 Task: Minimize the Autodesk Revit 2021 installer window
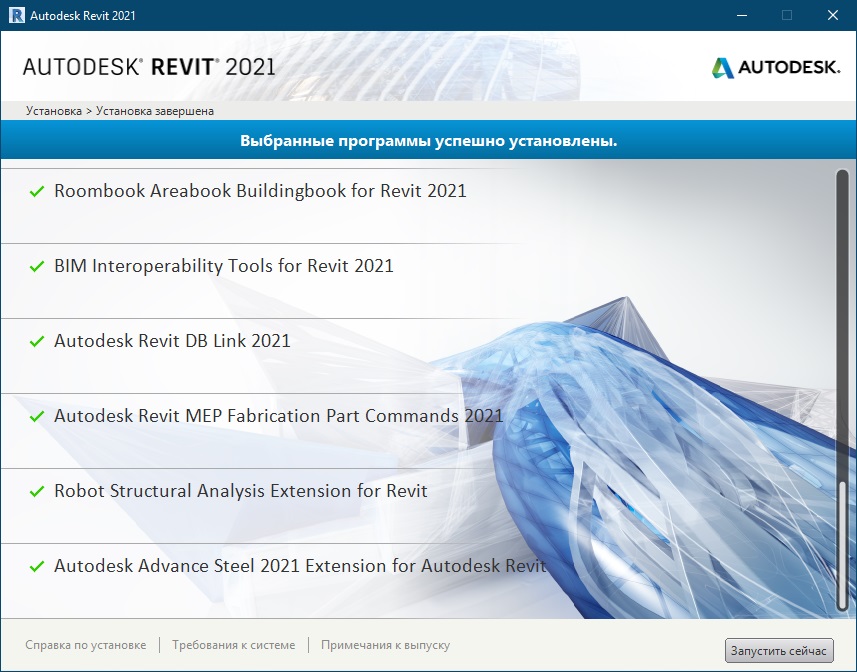pos(741,15)
